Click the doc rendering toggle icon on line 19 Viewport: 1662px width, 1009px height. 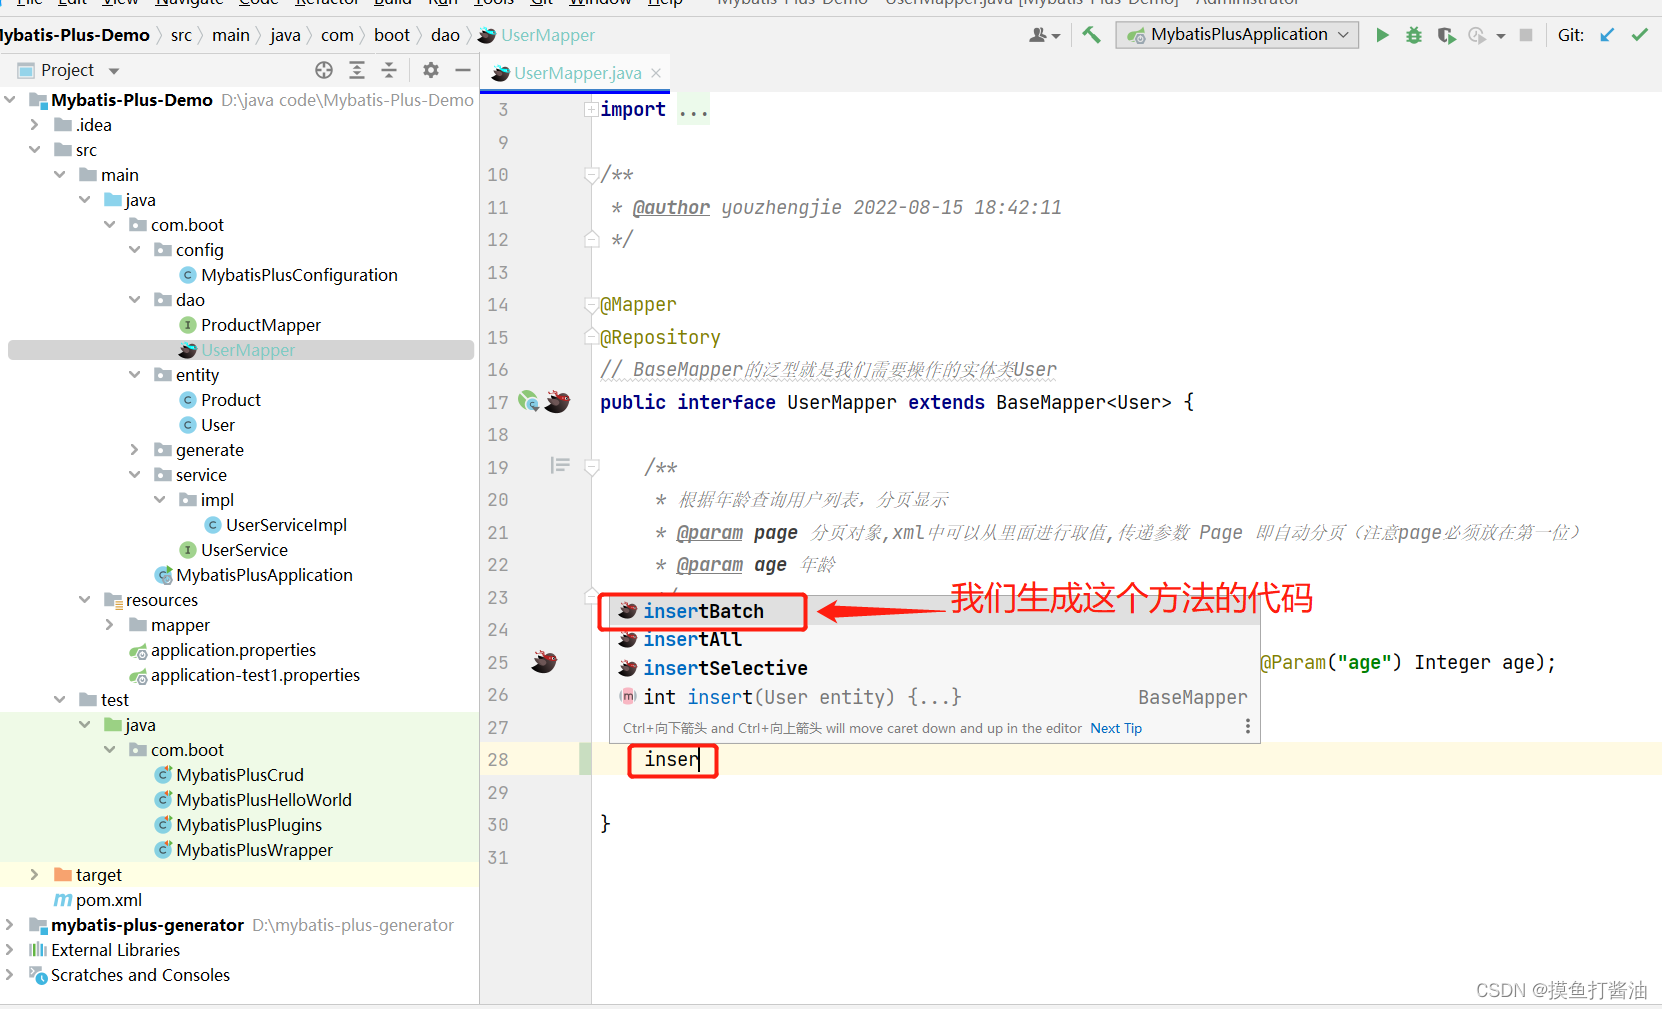click(560, 466)
